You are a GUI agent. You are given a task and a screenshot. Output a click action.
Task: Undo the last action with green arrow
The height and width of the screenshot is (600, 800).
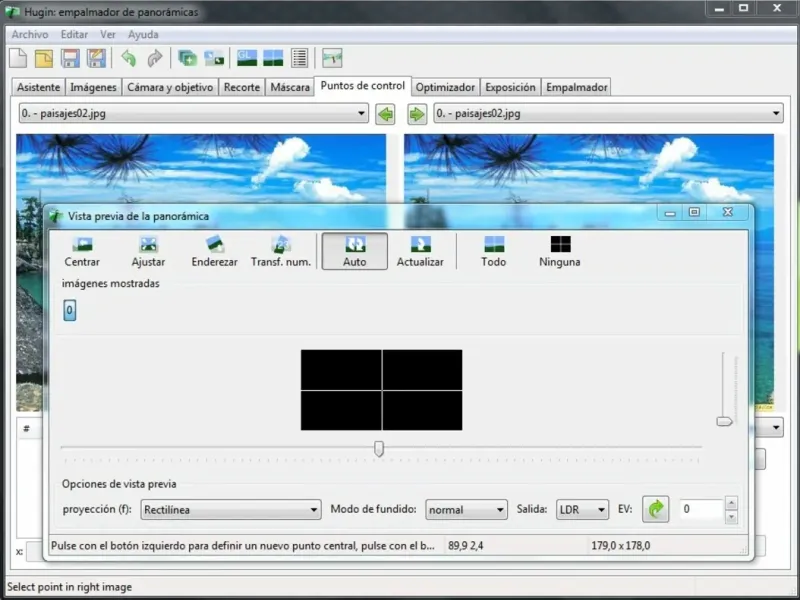[129, 58]
